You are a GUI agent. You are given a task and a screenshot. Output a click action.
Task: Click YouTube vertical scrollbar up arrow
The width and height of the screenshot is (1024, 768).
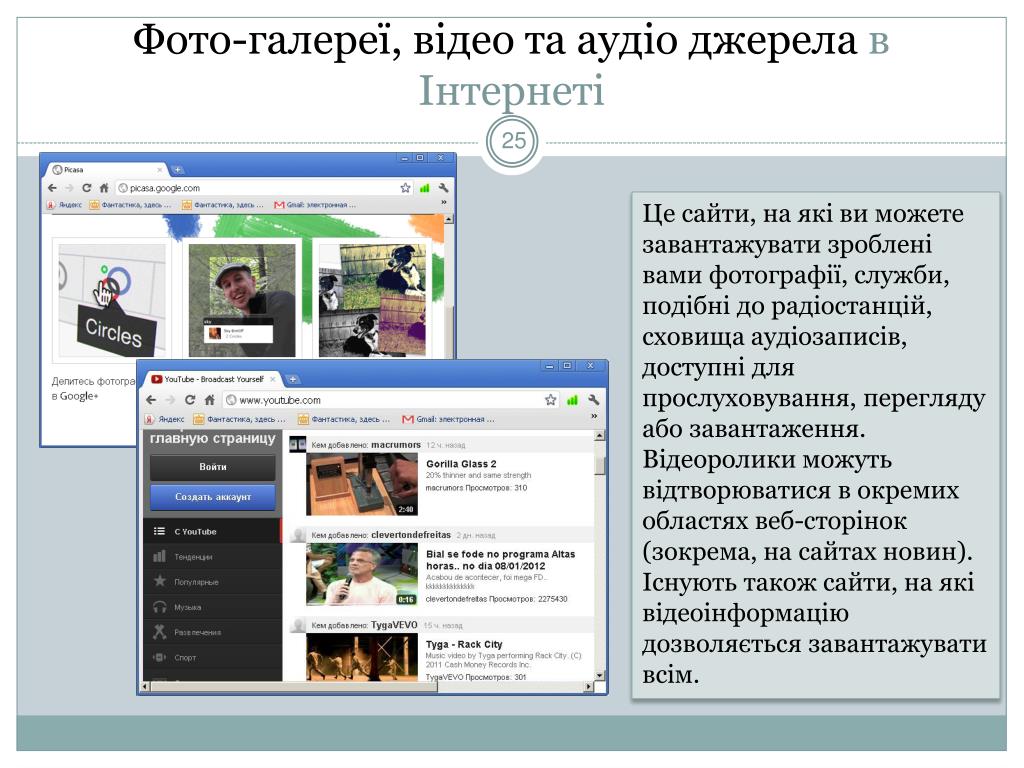(600, 436)
